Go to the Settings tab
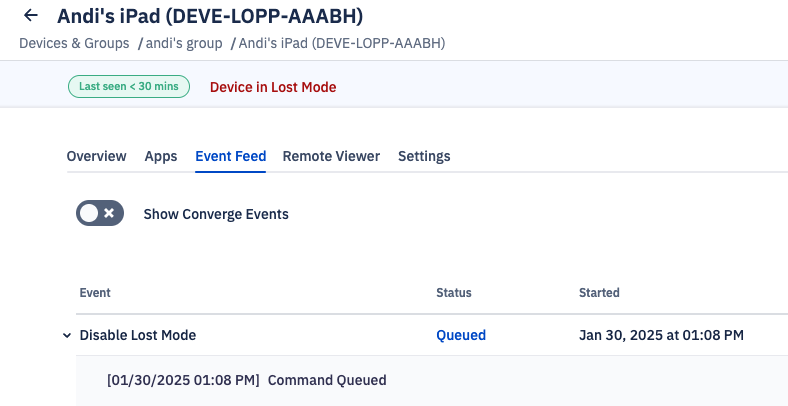788x406 pixels. click(424, 156)
